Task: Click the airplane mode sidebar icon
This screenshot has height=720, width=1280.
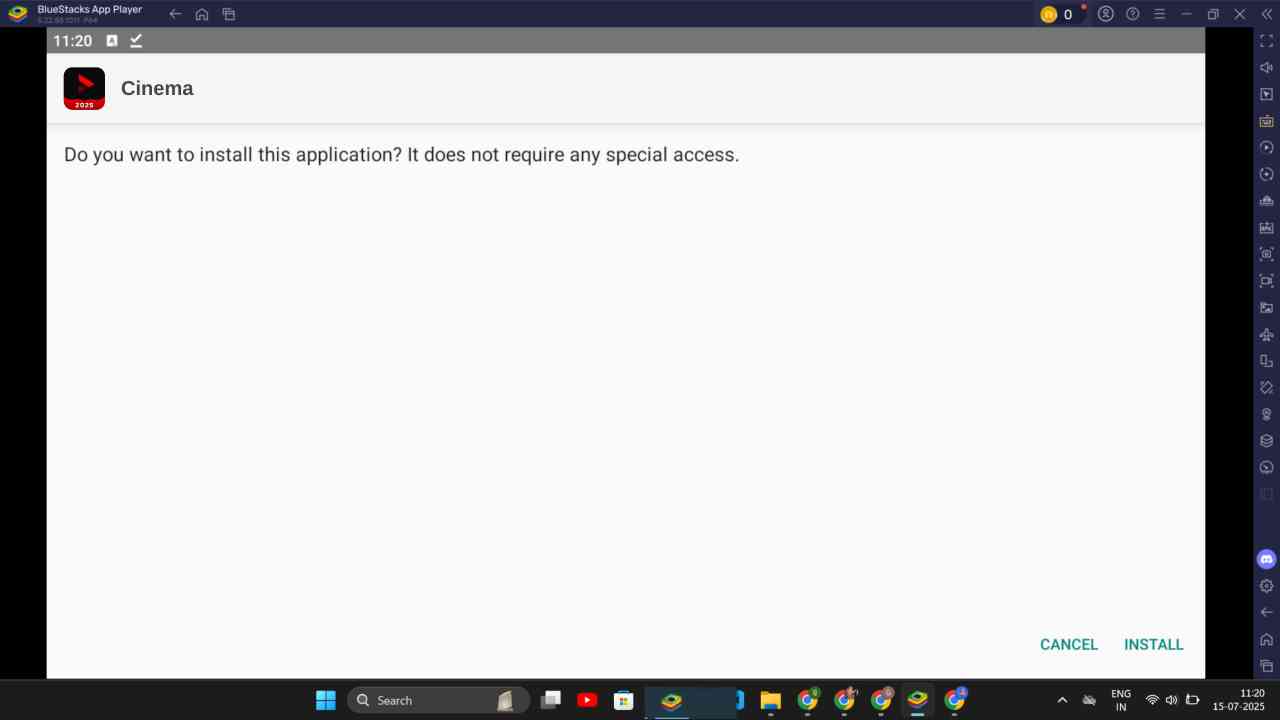Action: coord(1266,334)
